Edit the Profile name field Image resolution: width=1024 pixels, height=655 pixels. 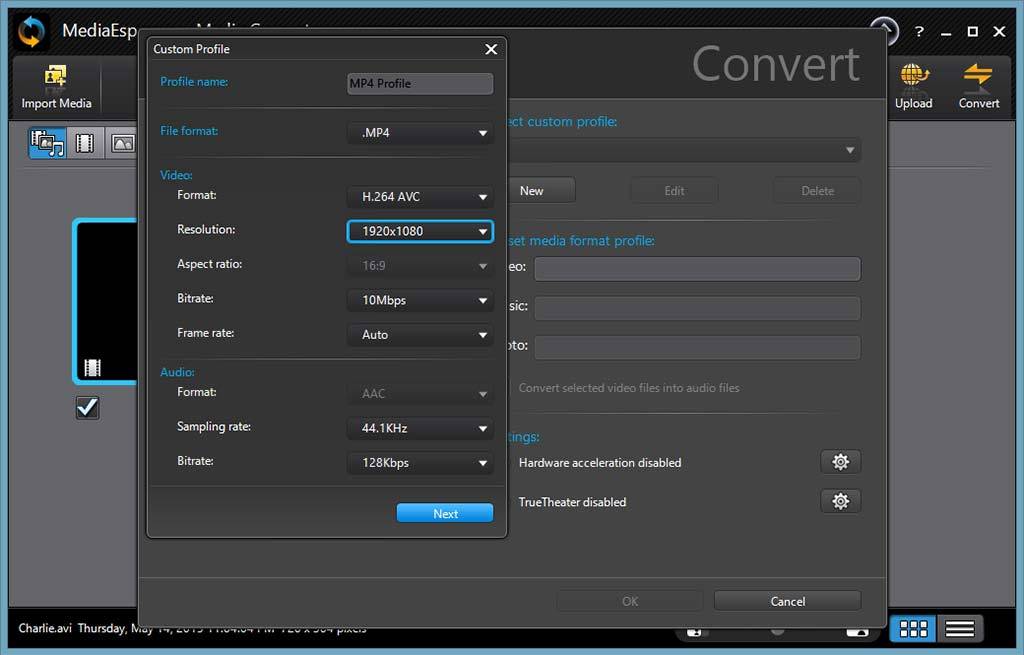tap(420, 84)
